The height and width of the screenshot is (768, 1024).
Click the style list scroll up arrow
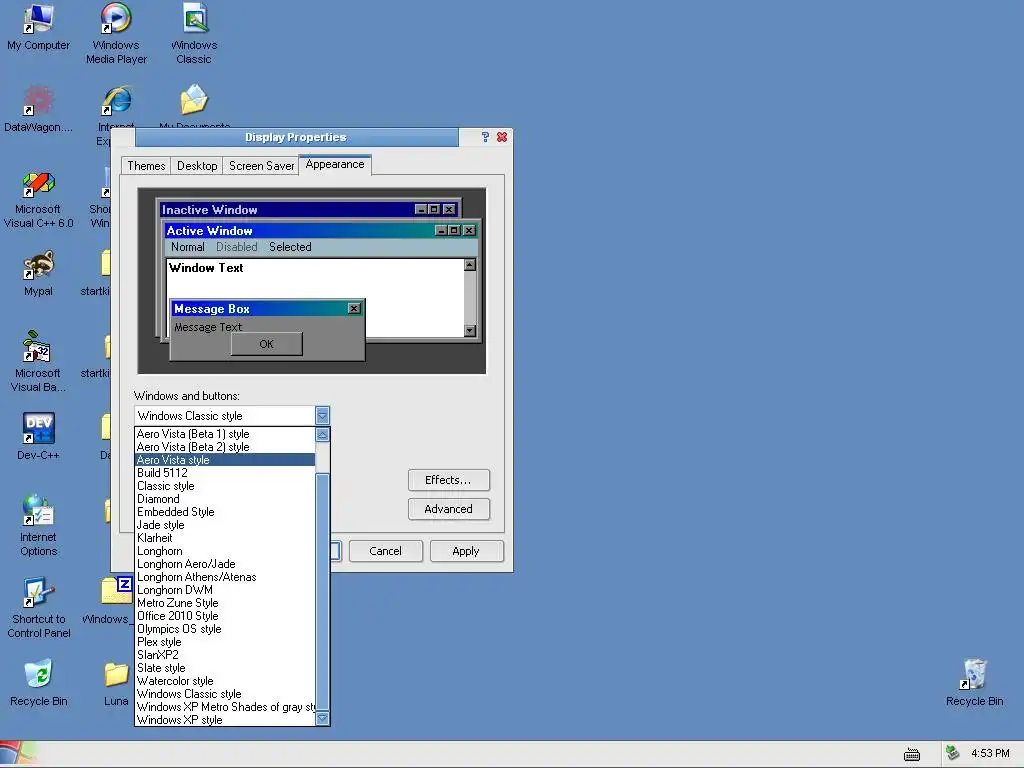point(323,434)
